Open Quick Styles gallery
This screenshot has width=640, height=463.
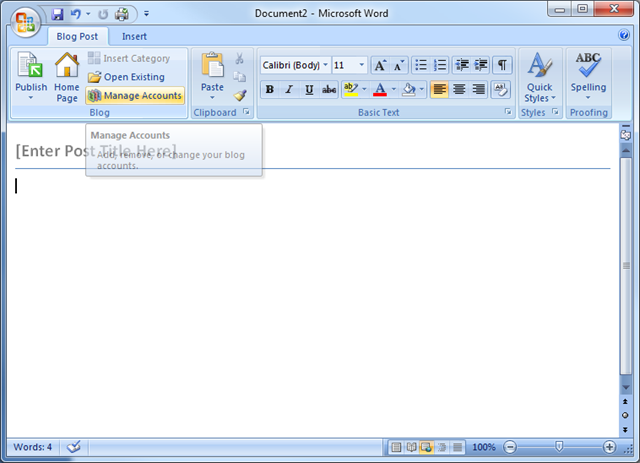(539, 77)
